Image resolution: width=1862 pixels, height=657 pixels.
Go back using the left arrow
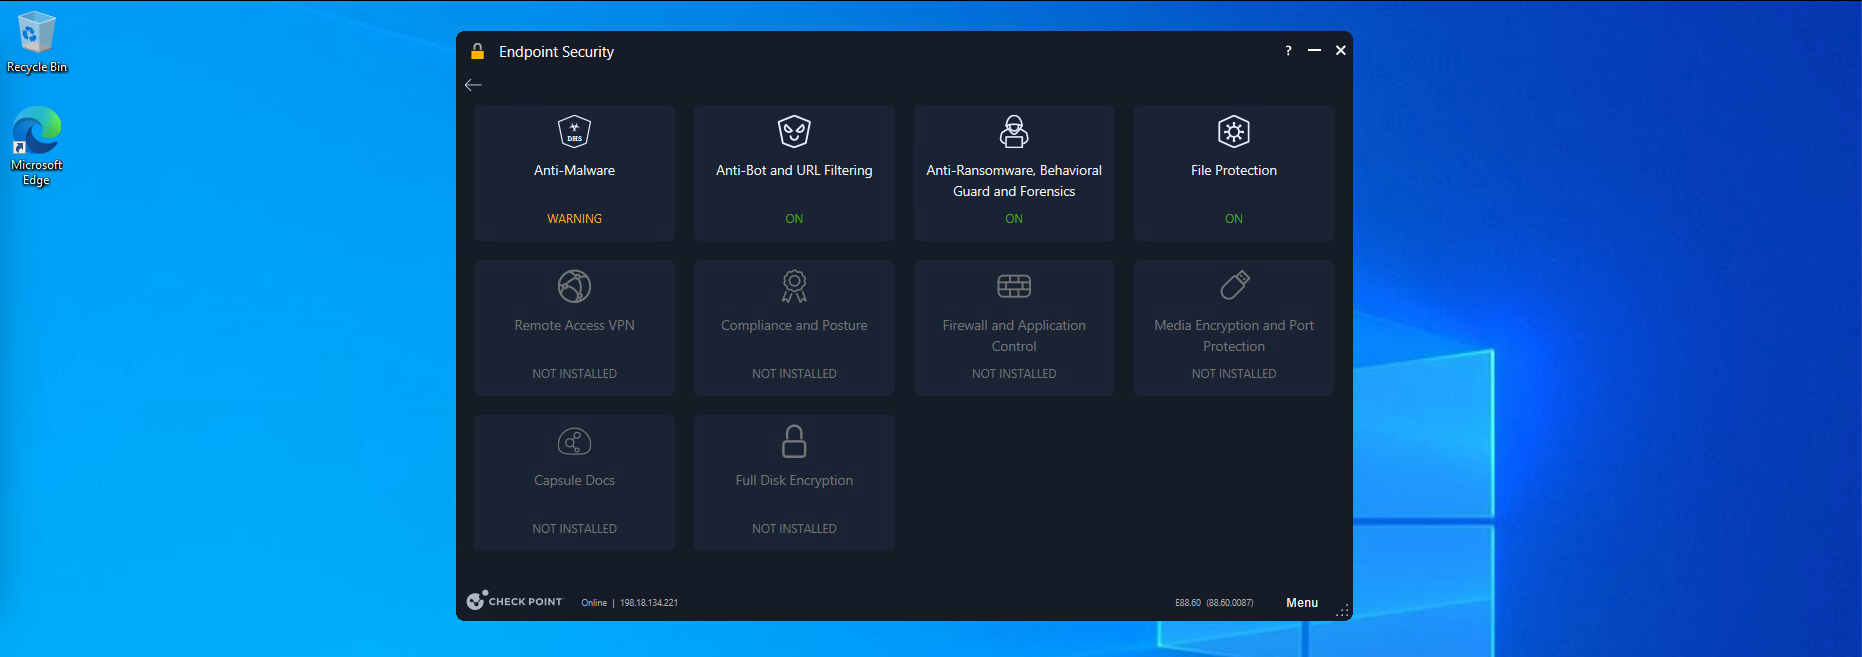point(473,85)
